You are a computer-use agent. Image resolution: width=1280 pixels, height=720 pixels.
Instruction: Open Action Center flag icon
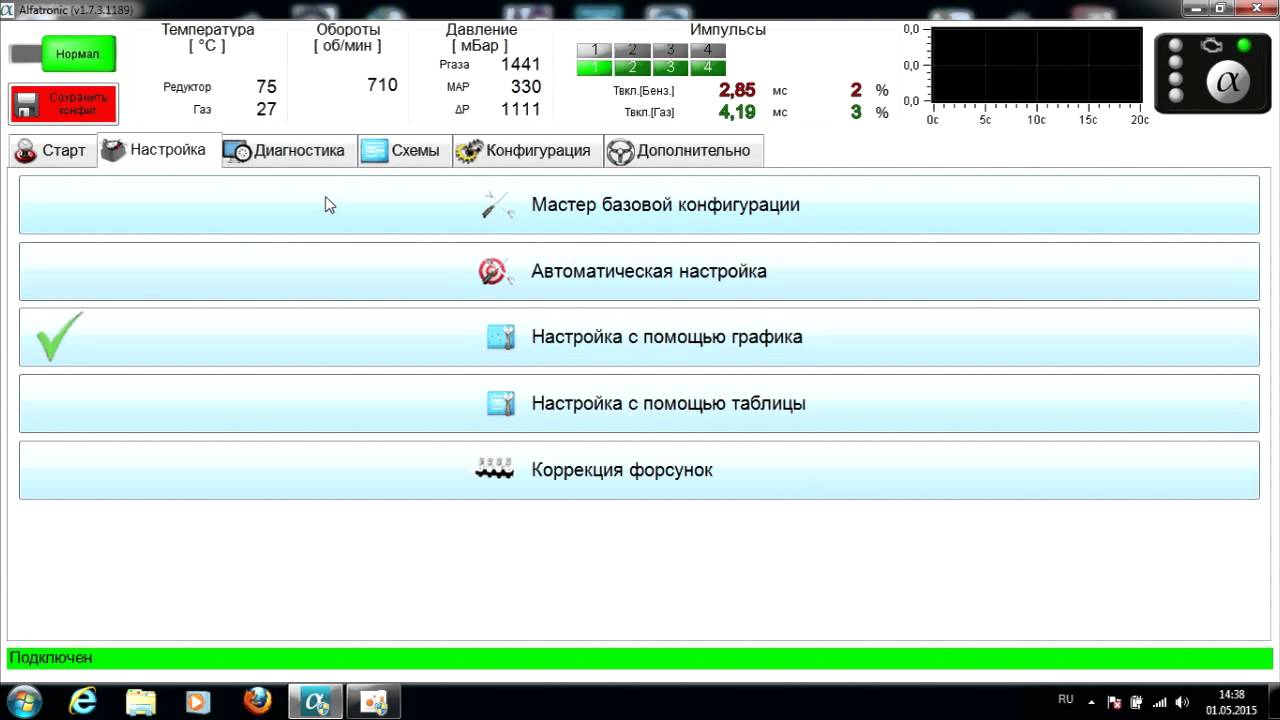click(x=1115, y=702)
